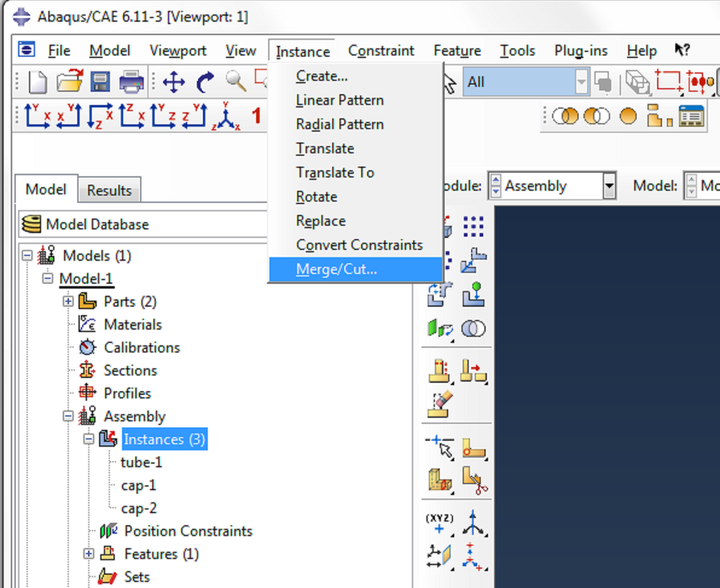Select the Pan View tool
The height and width of the screenshot is (588, 720).
tap(174, 83)
